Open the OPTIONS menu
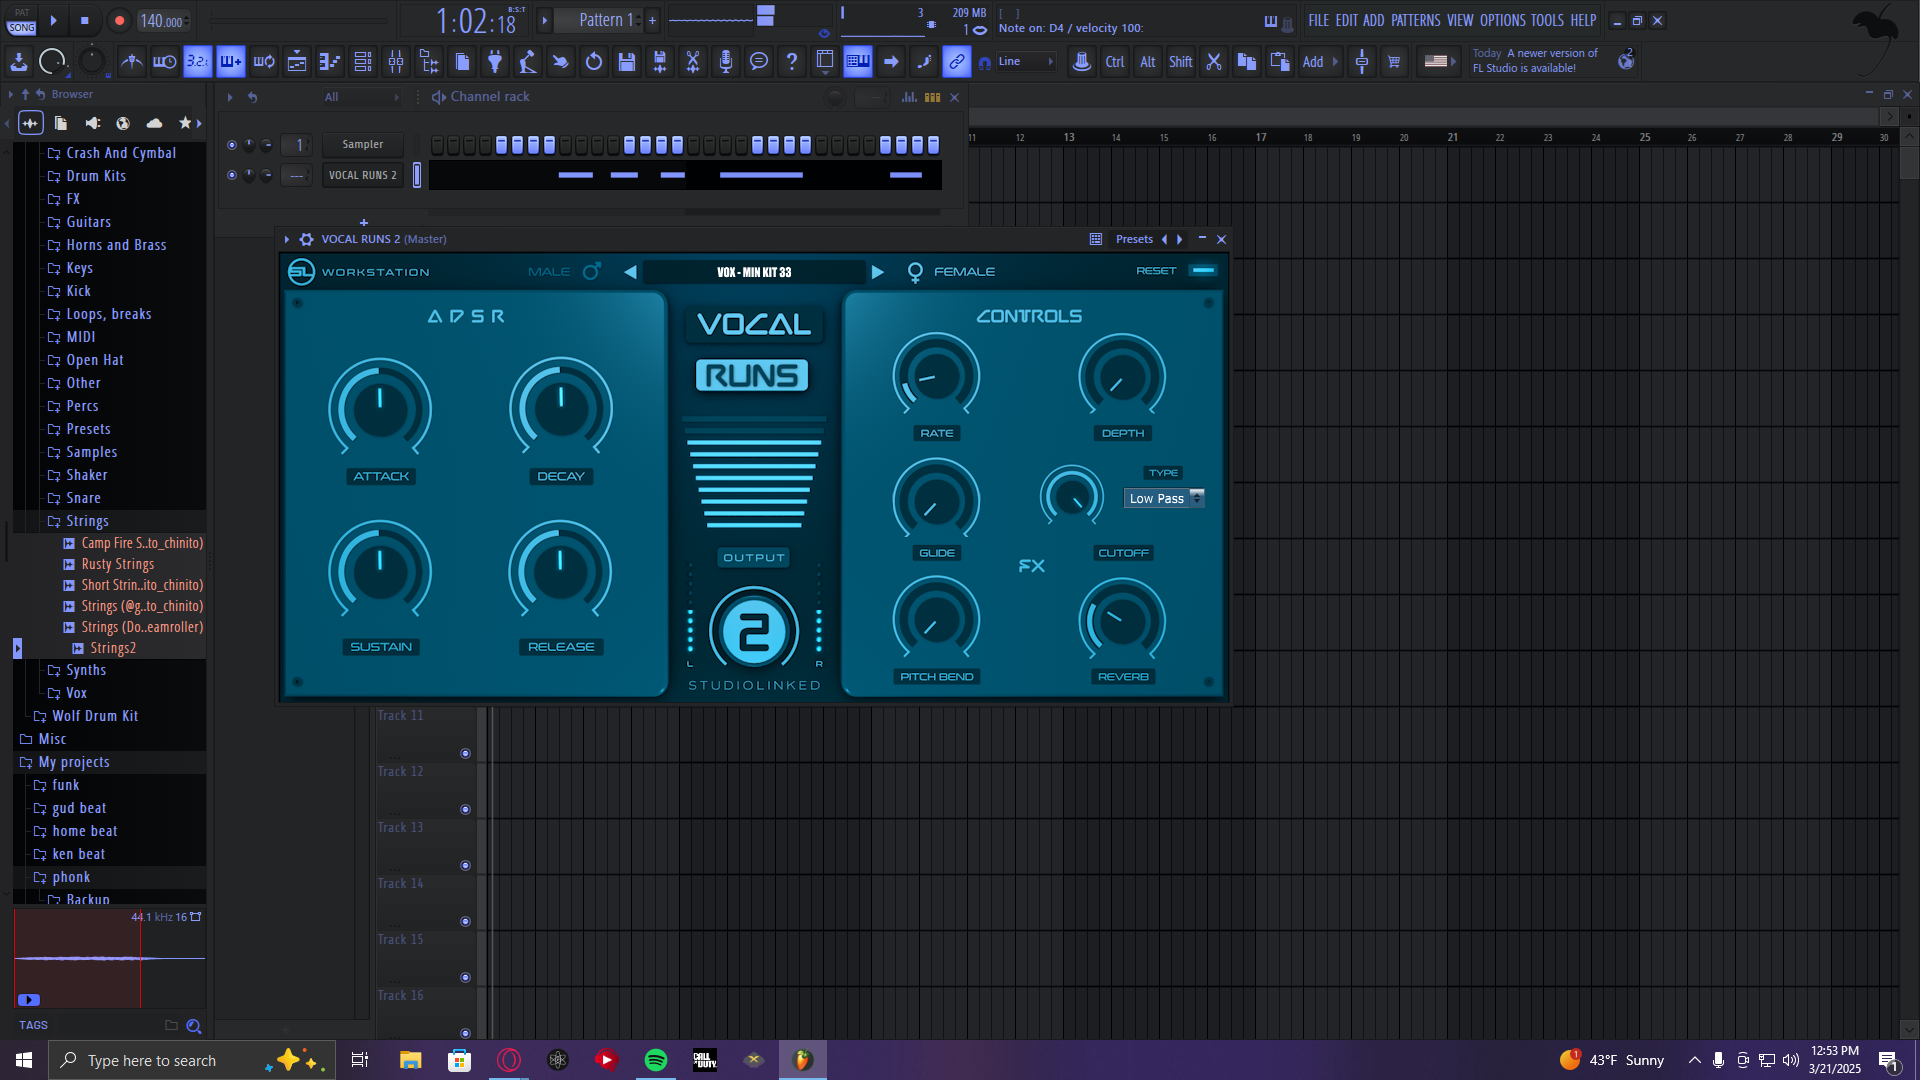This screenshot has width=1920, height=1080. pyautogui.click(x=1502, y=20)
